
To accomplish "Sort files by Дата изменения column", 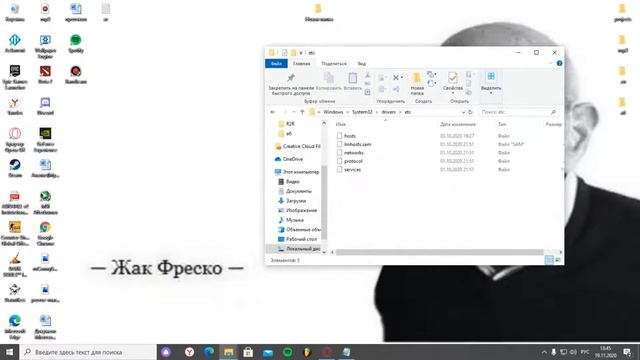I will click(x=458, y=124).
